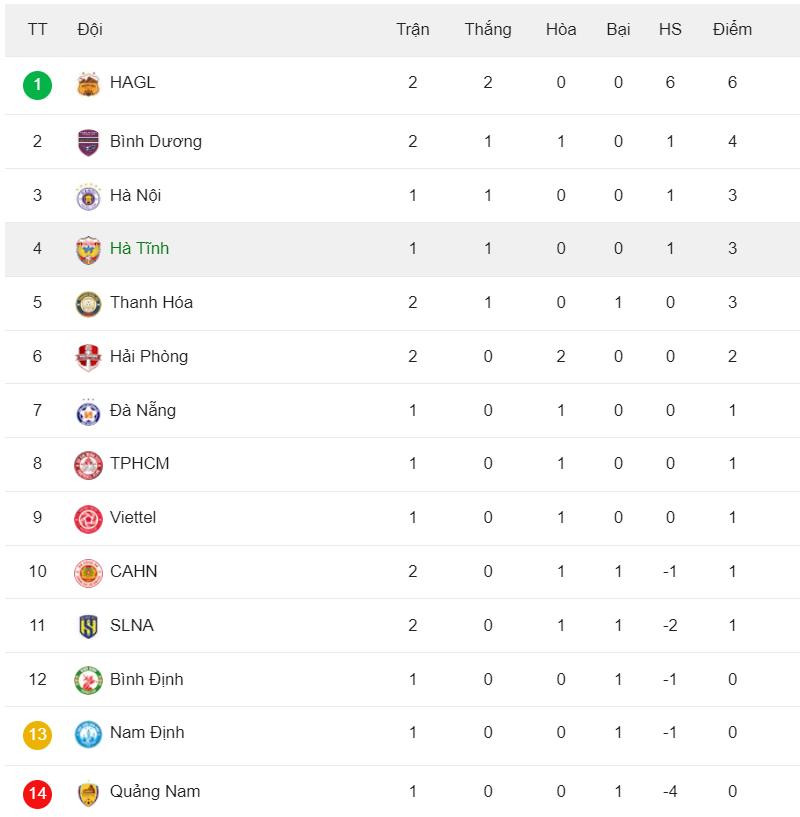Click the green rank 1 badge

pyautogui.click(x=38, y=84)
